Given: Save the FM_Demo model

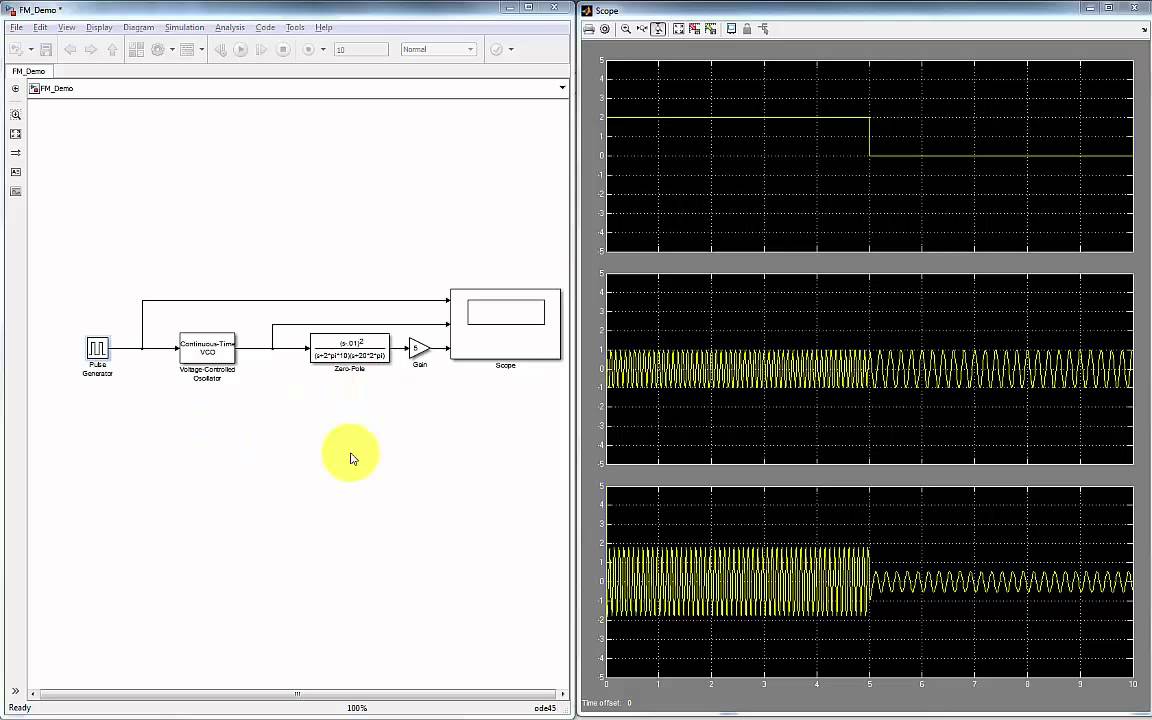Looking at the screenshot, I should click(46, 49).
